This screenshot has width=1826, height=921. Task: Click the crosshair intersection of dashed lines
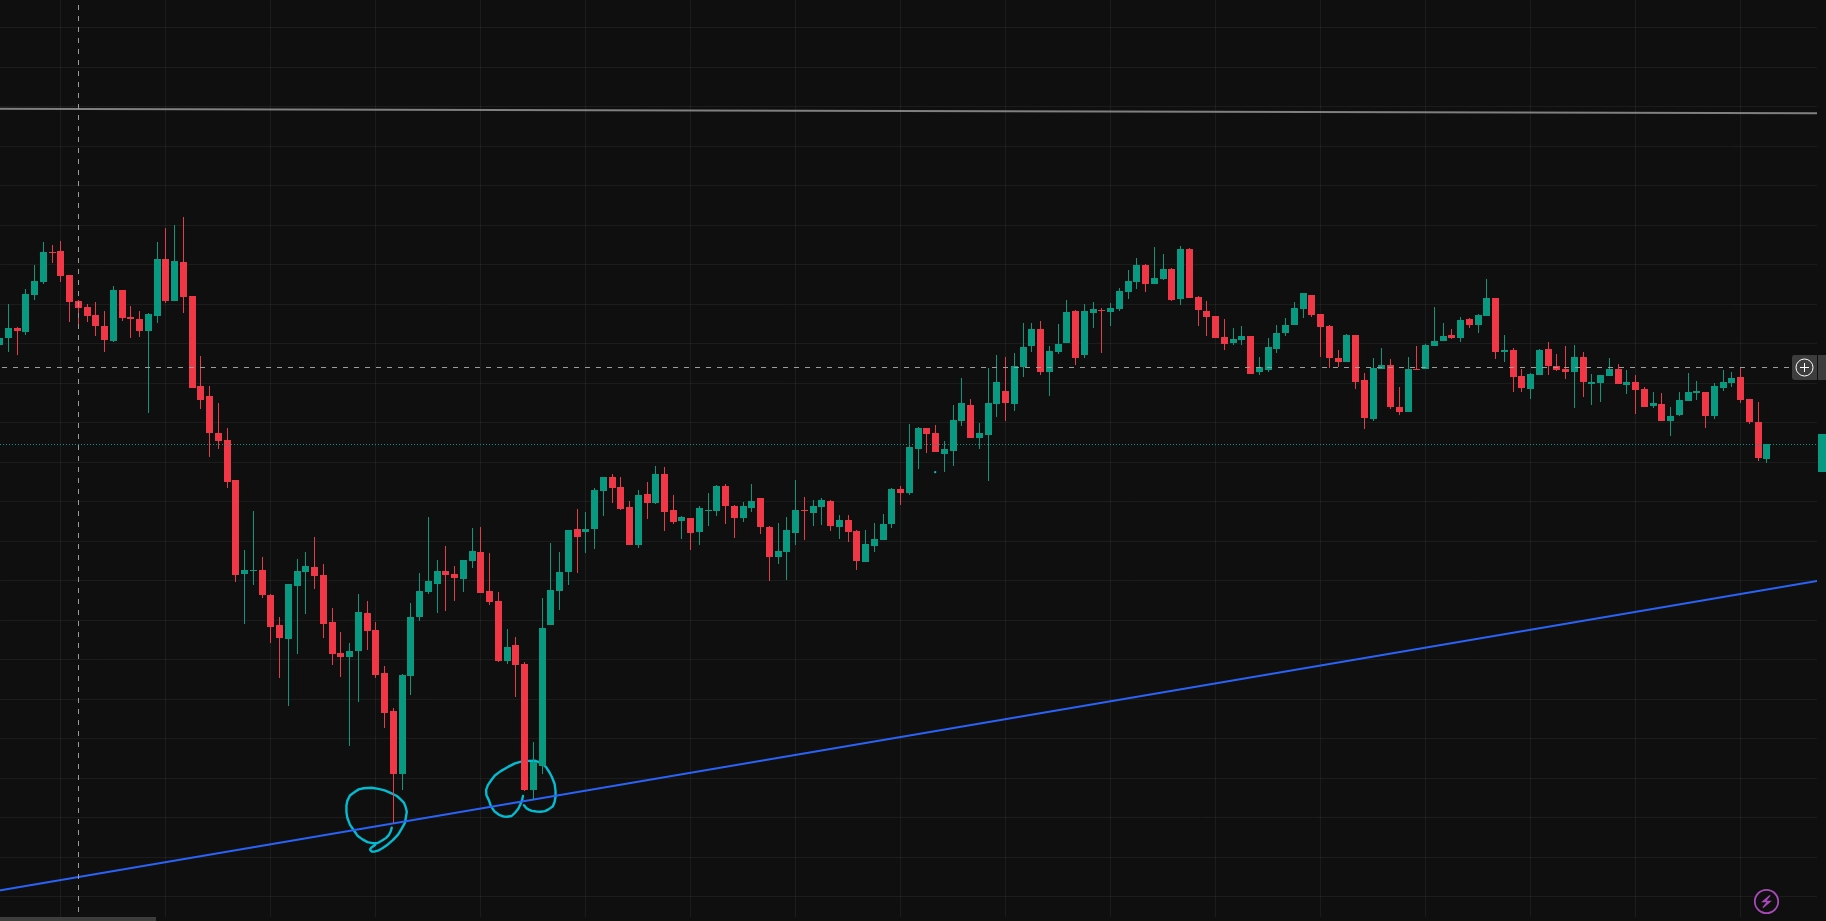coord(79,368)
